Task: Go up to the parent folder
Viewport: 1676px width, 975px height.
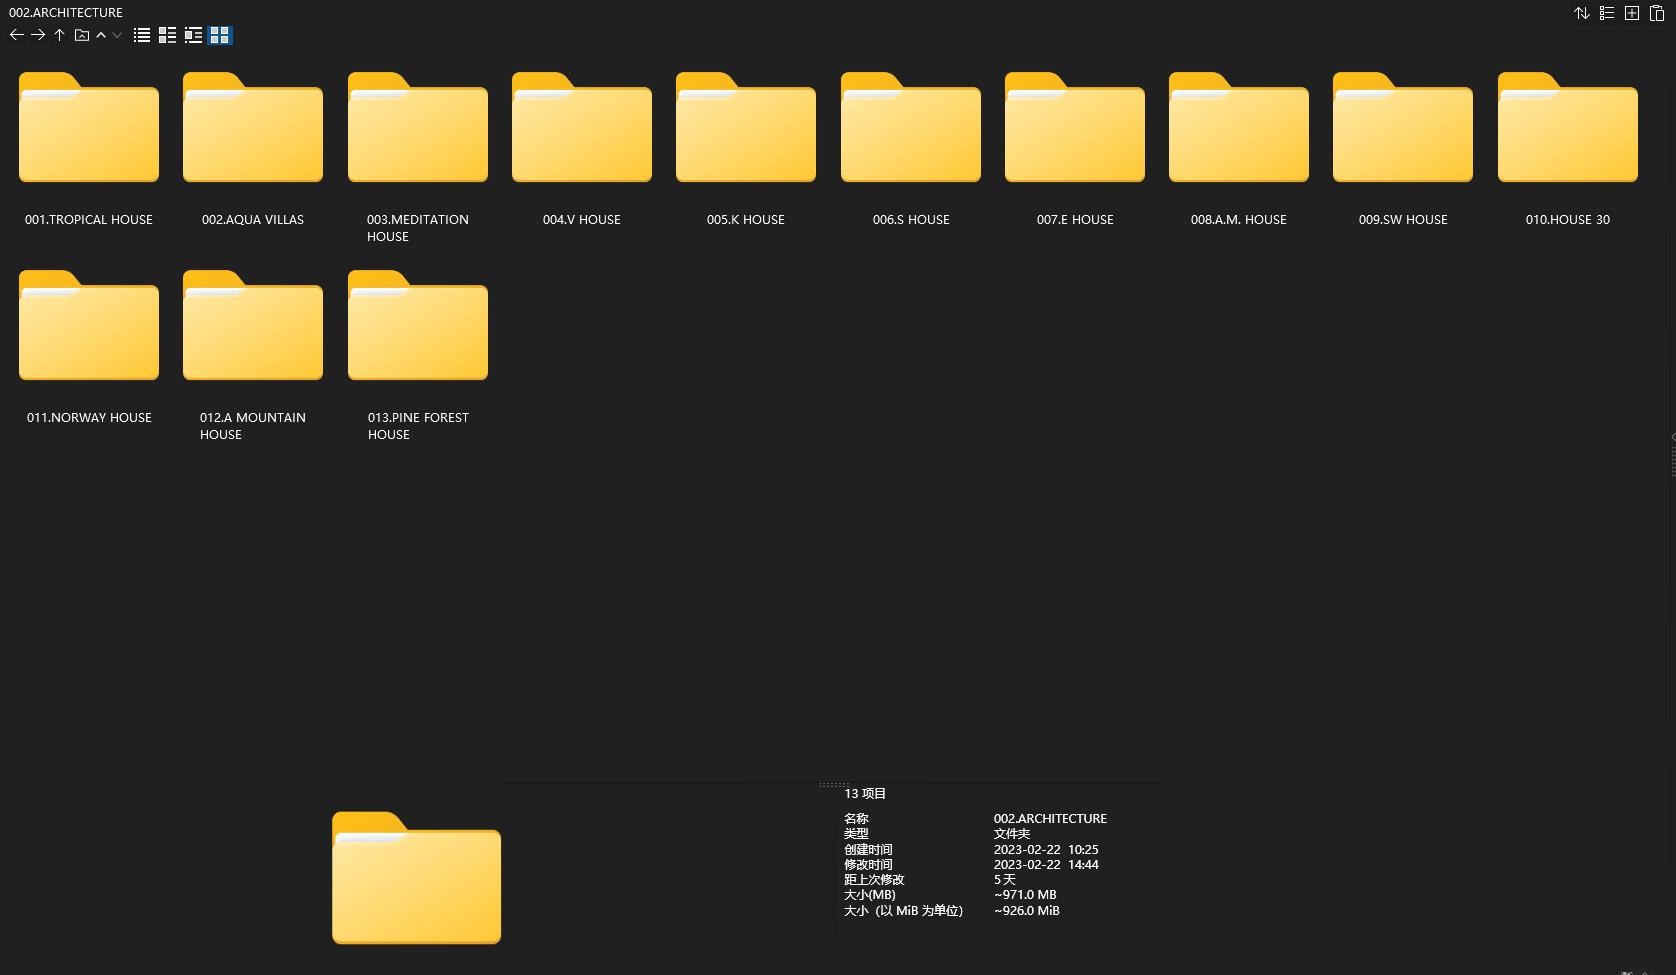Action: click(60, 35)
